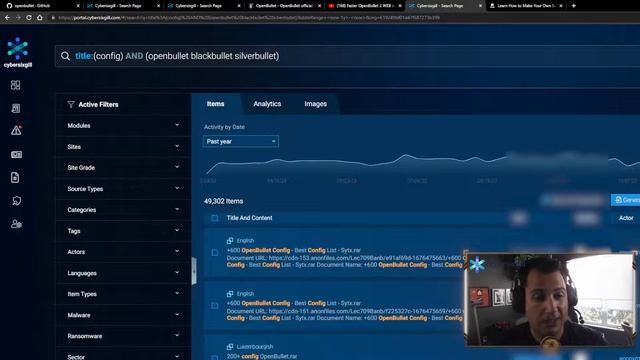Click the Active Filters funnel icon
The height and width of the screenshot is (360, 640).
pos(71,104)
